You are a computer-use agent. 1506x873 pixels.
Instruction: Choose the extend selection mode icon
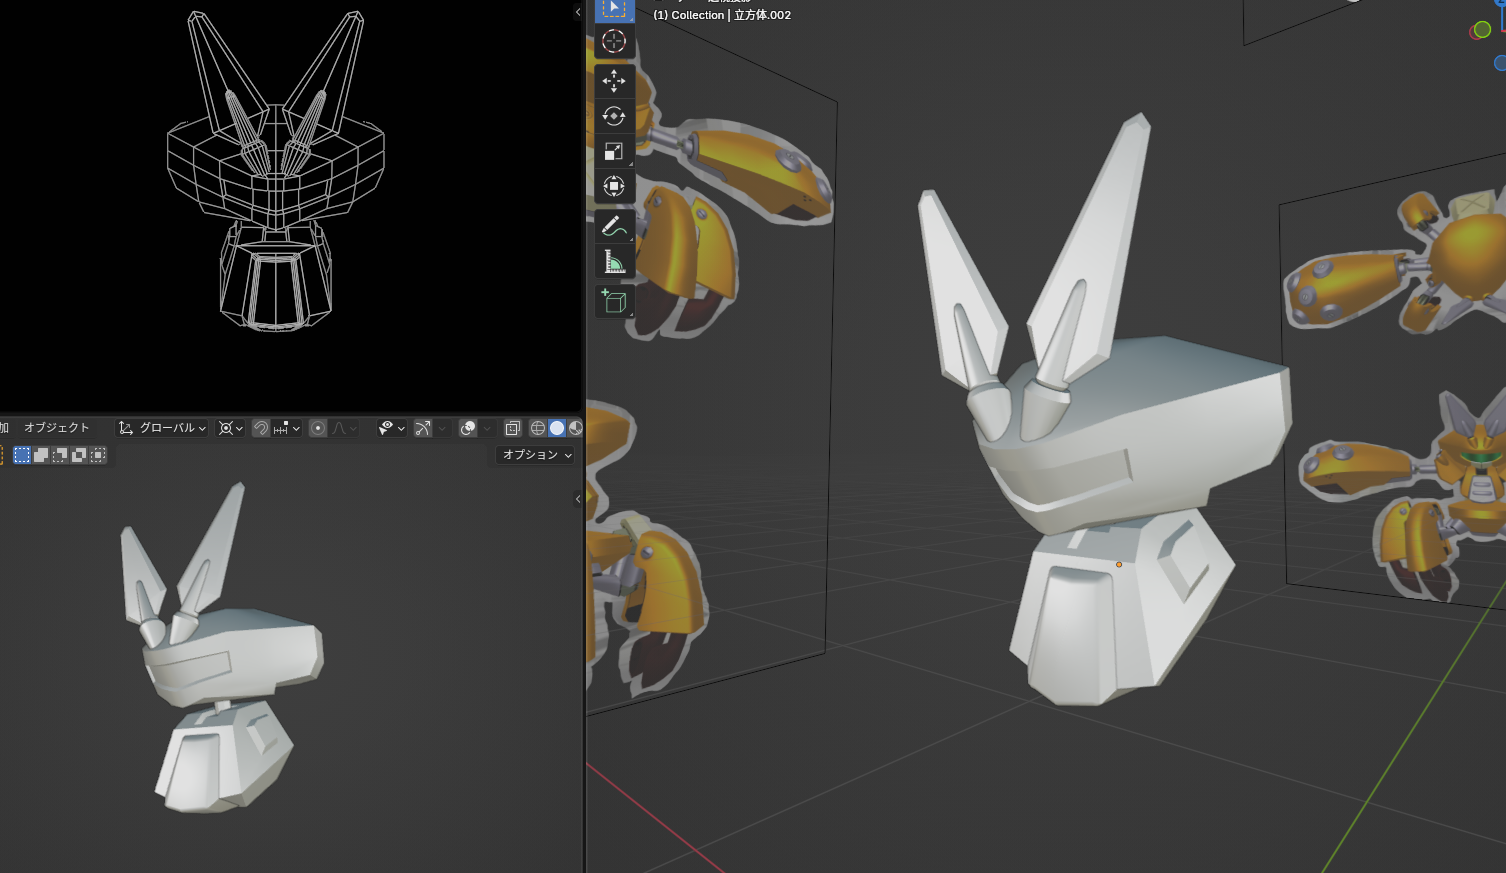coord(41,455)
